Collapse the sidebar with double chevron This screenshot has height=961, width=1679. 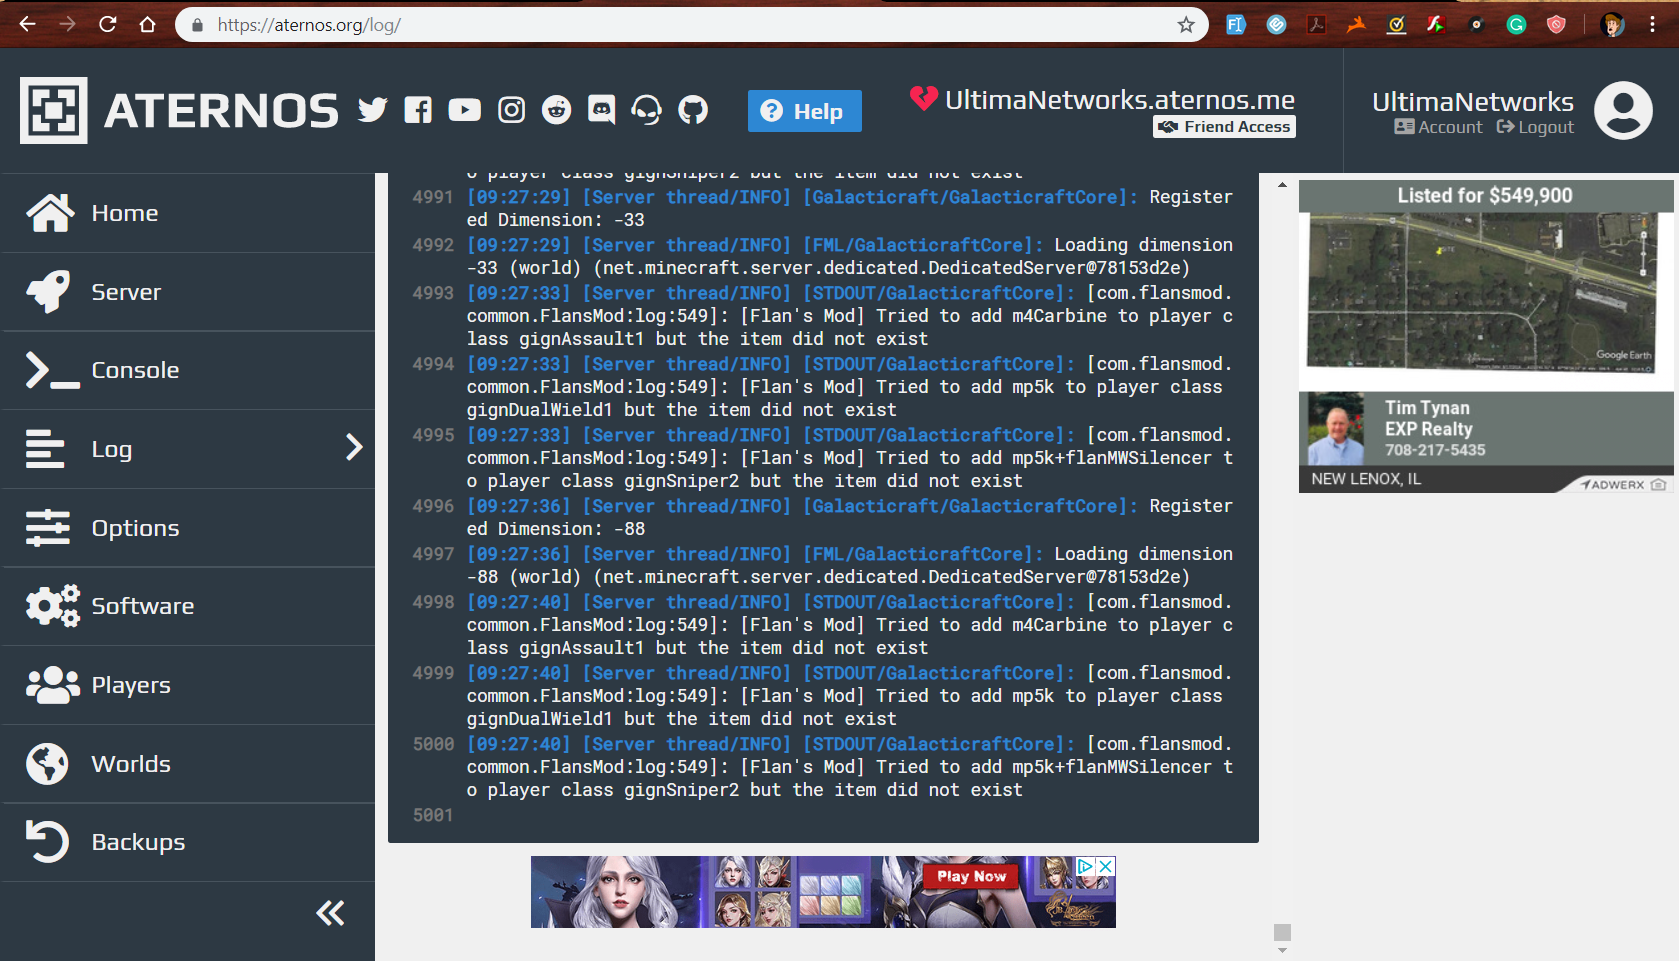pos(330,913)
